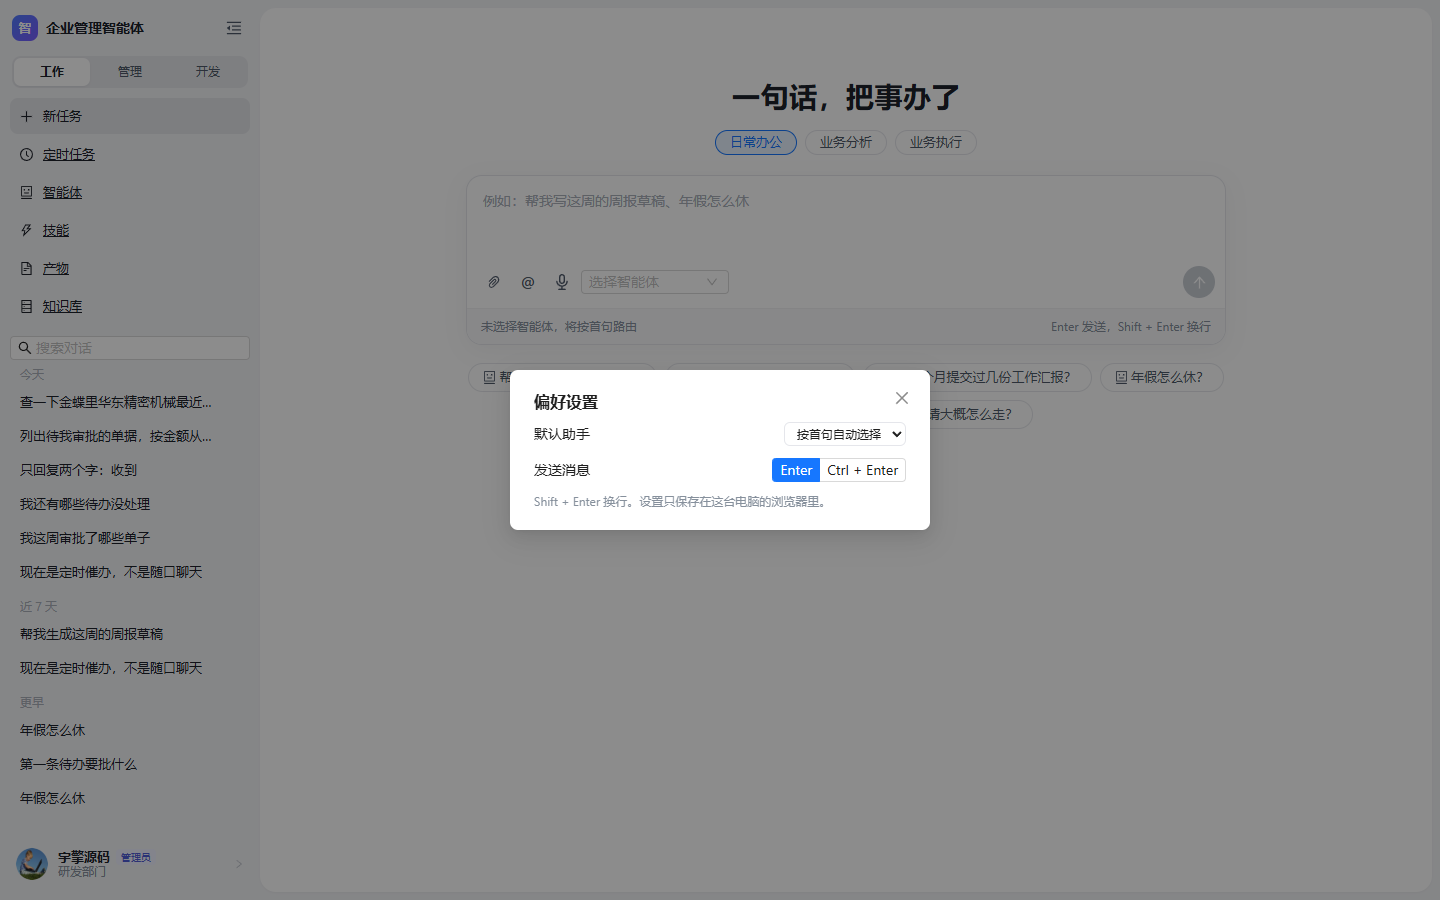Open the 默认助手 dropdown
The width and height of the screenshot is (1440, 900).
point(845,434)
